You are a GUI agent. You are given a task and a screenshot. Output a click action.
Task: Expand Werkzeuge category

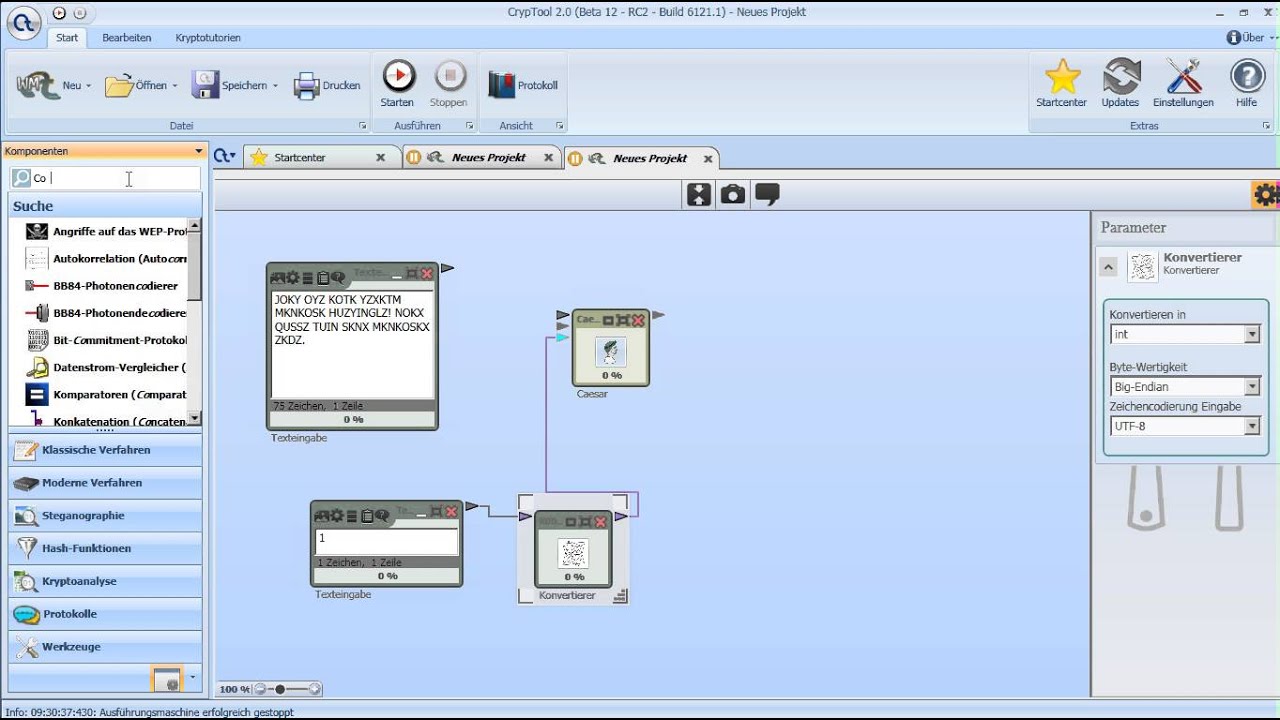105,647
